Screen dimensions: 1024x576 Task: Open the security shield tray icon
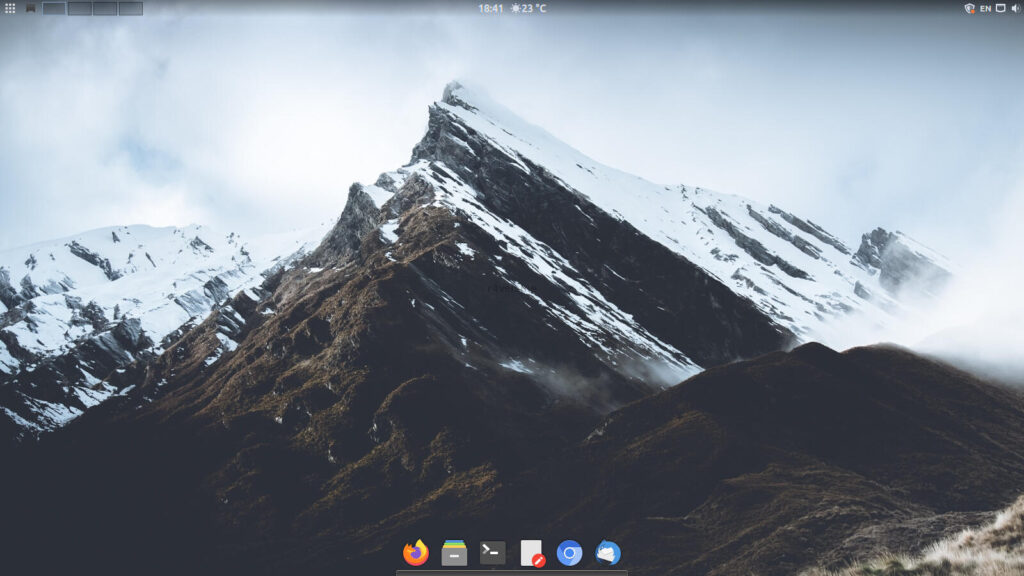(x=968, y=8)
